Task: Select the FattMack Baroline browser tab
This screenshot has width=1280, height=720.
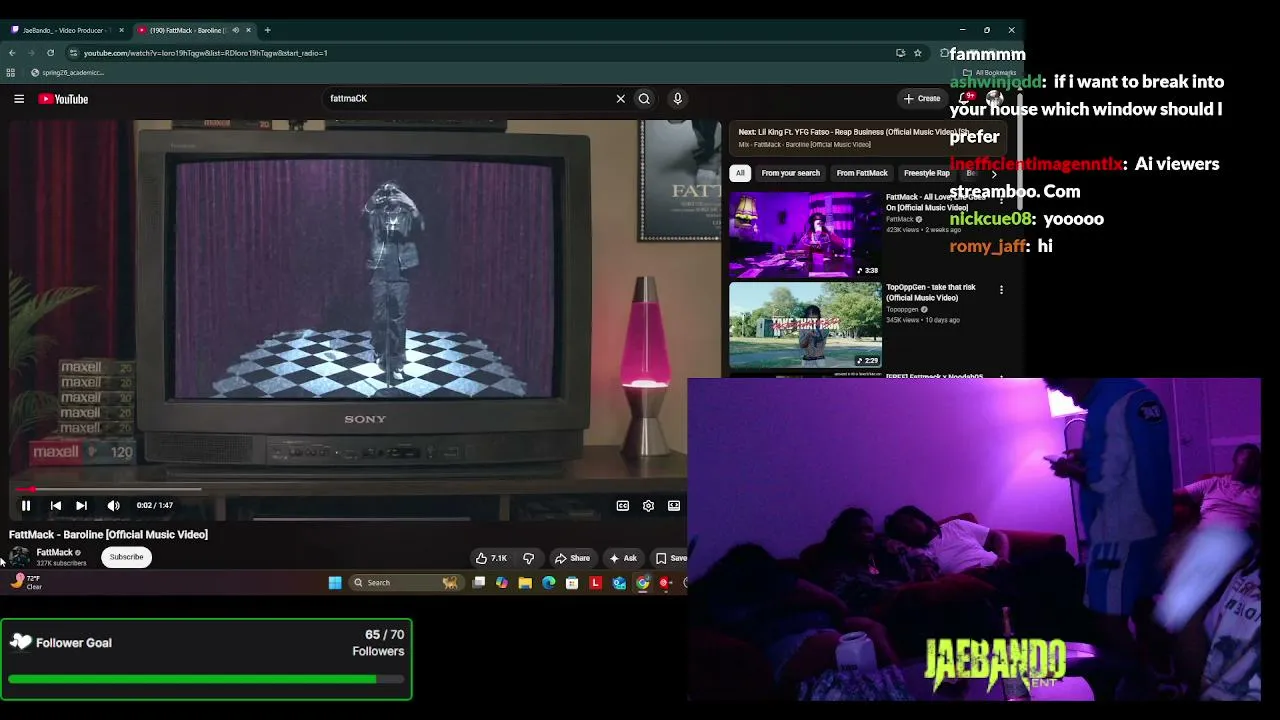Action: click(x=186, y=30)
